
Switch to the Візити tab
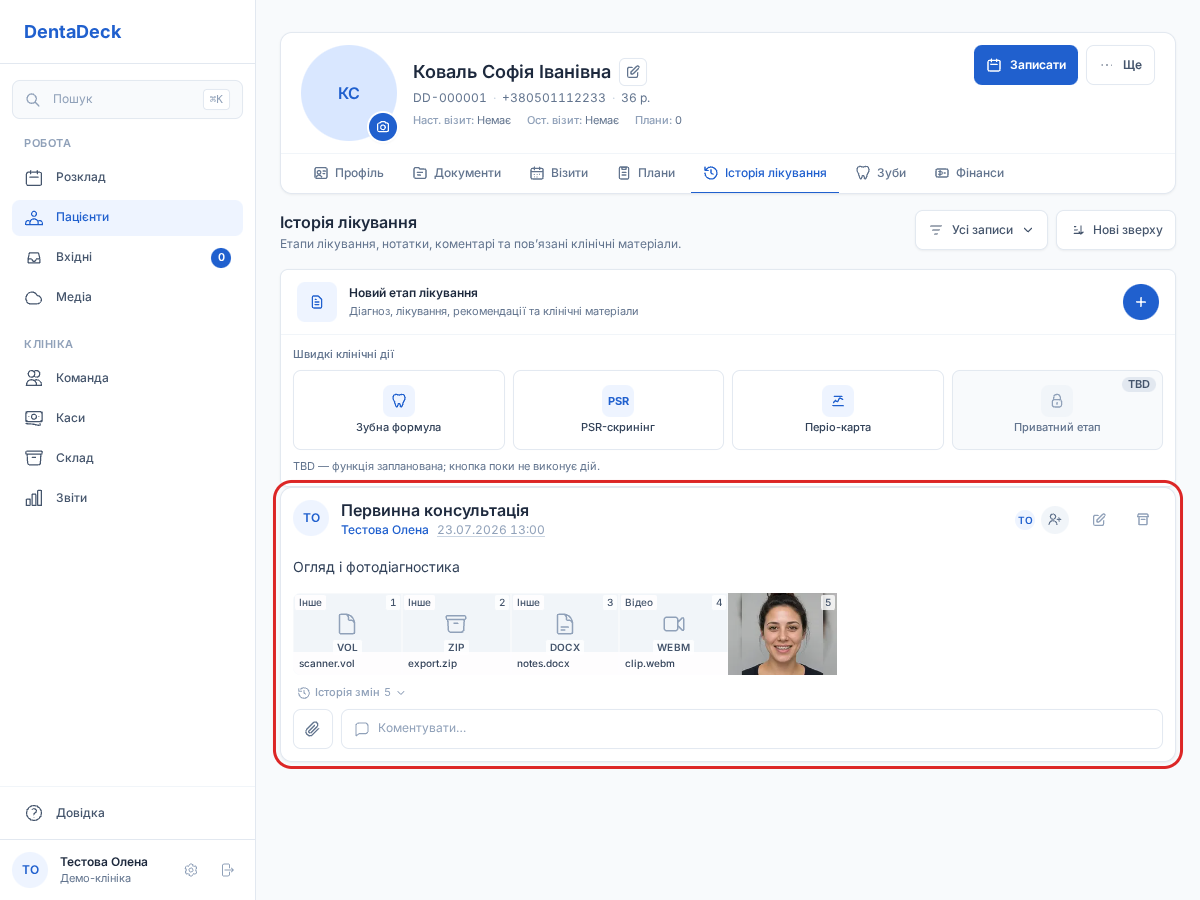coord(559,173)
